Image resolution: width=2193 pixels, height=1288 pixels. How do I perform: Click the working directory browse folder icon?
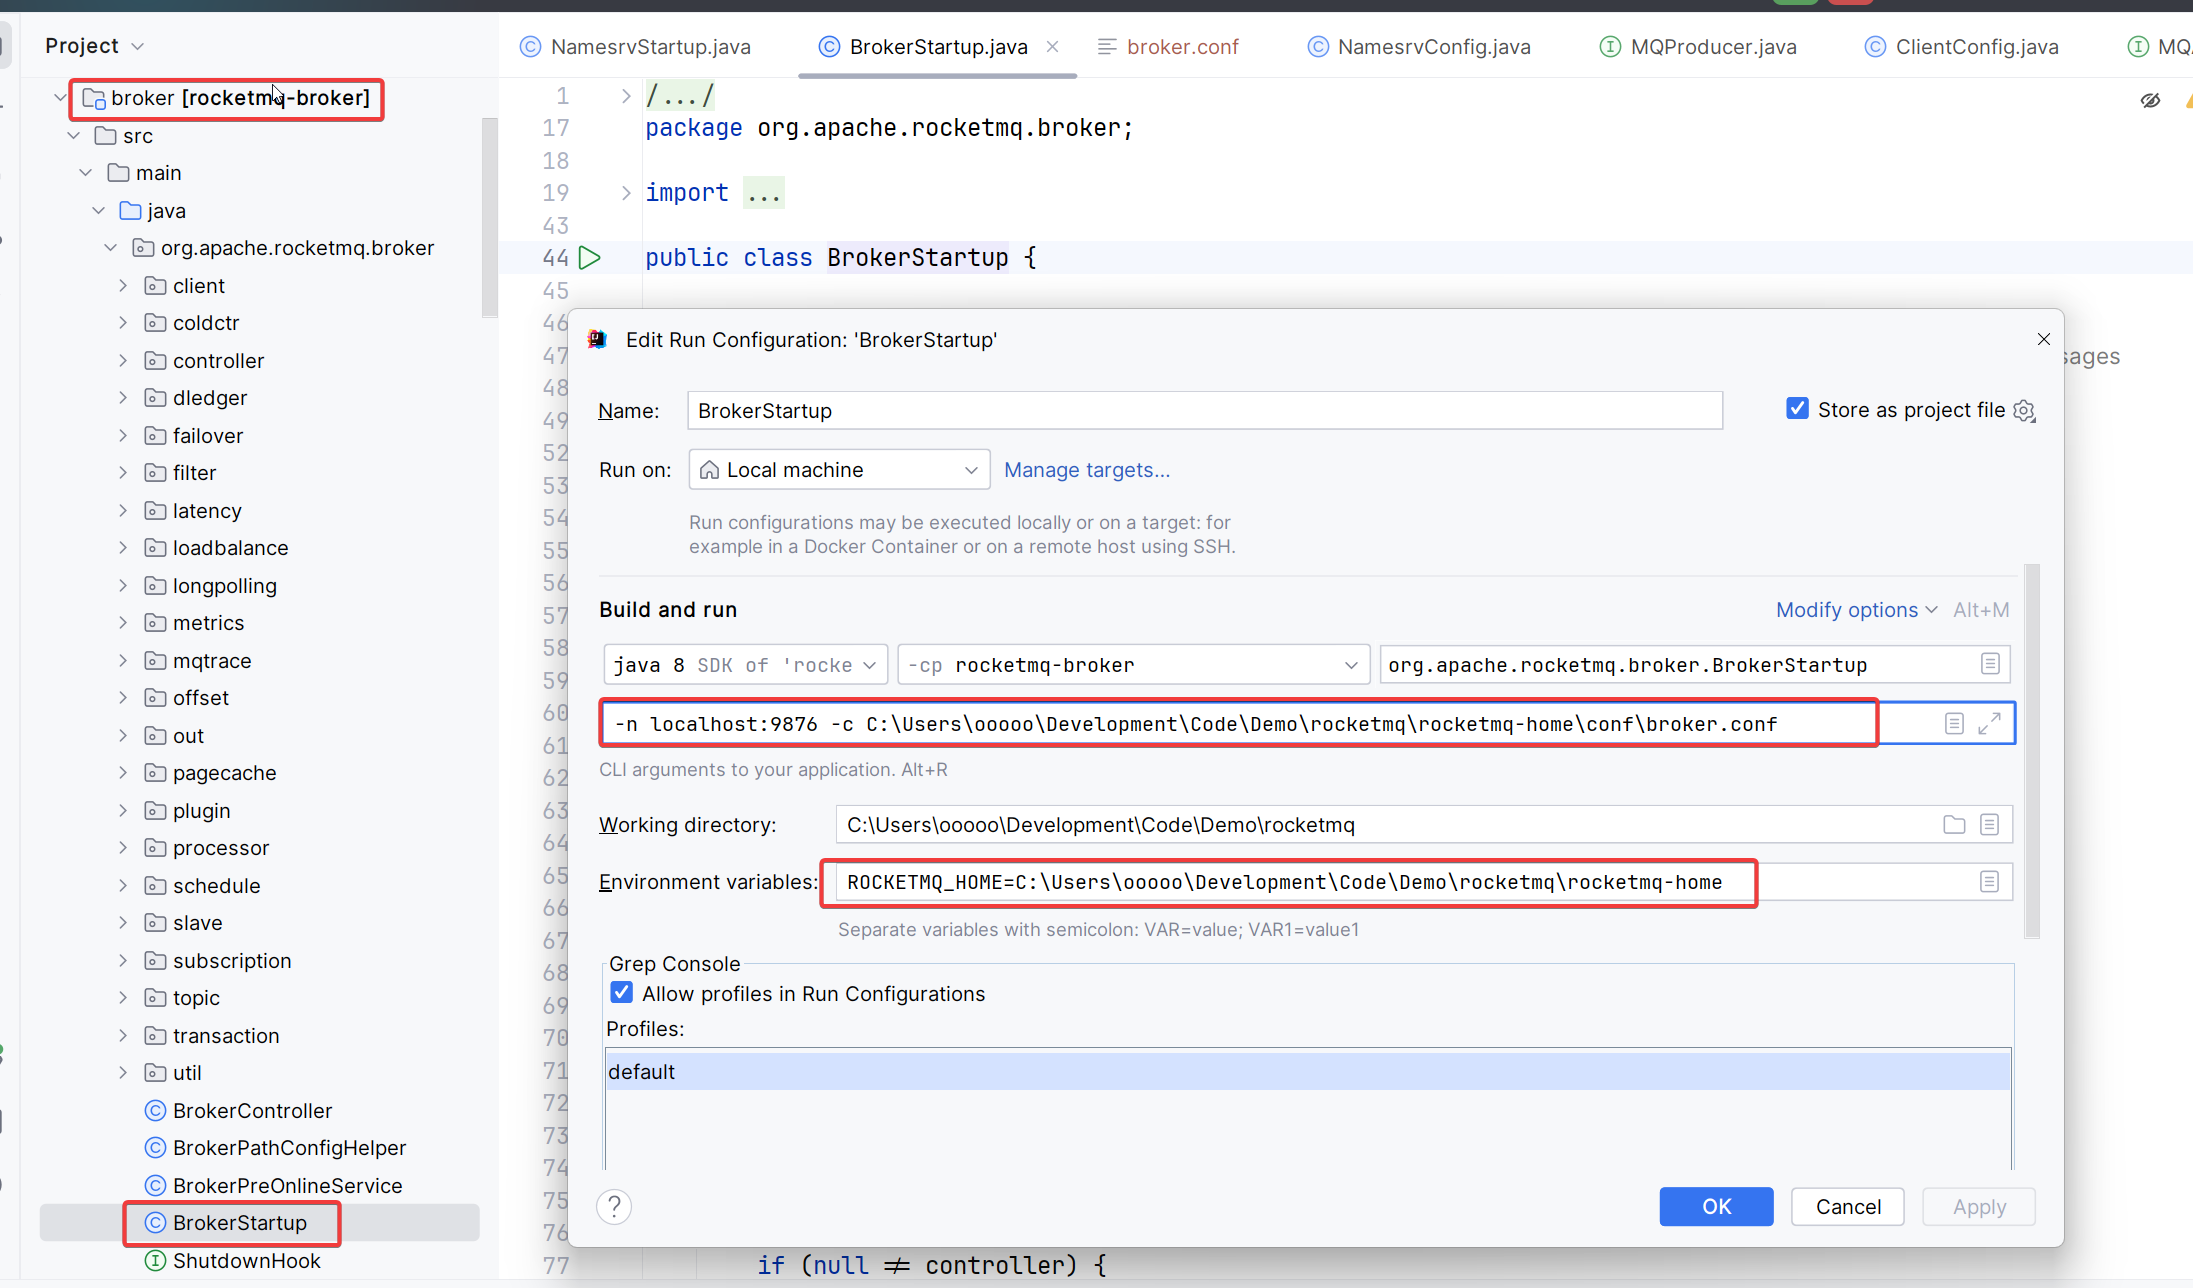(1953, 825)
